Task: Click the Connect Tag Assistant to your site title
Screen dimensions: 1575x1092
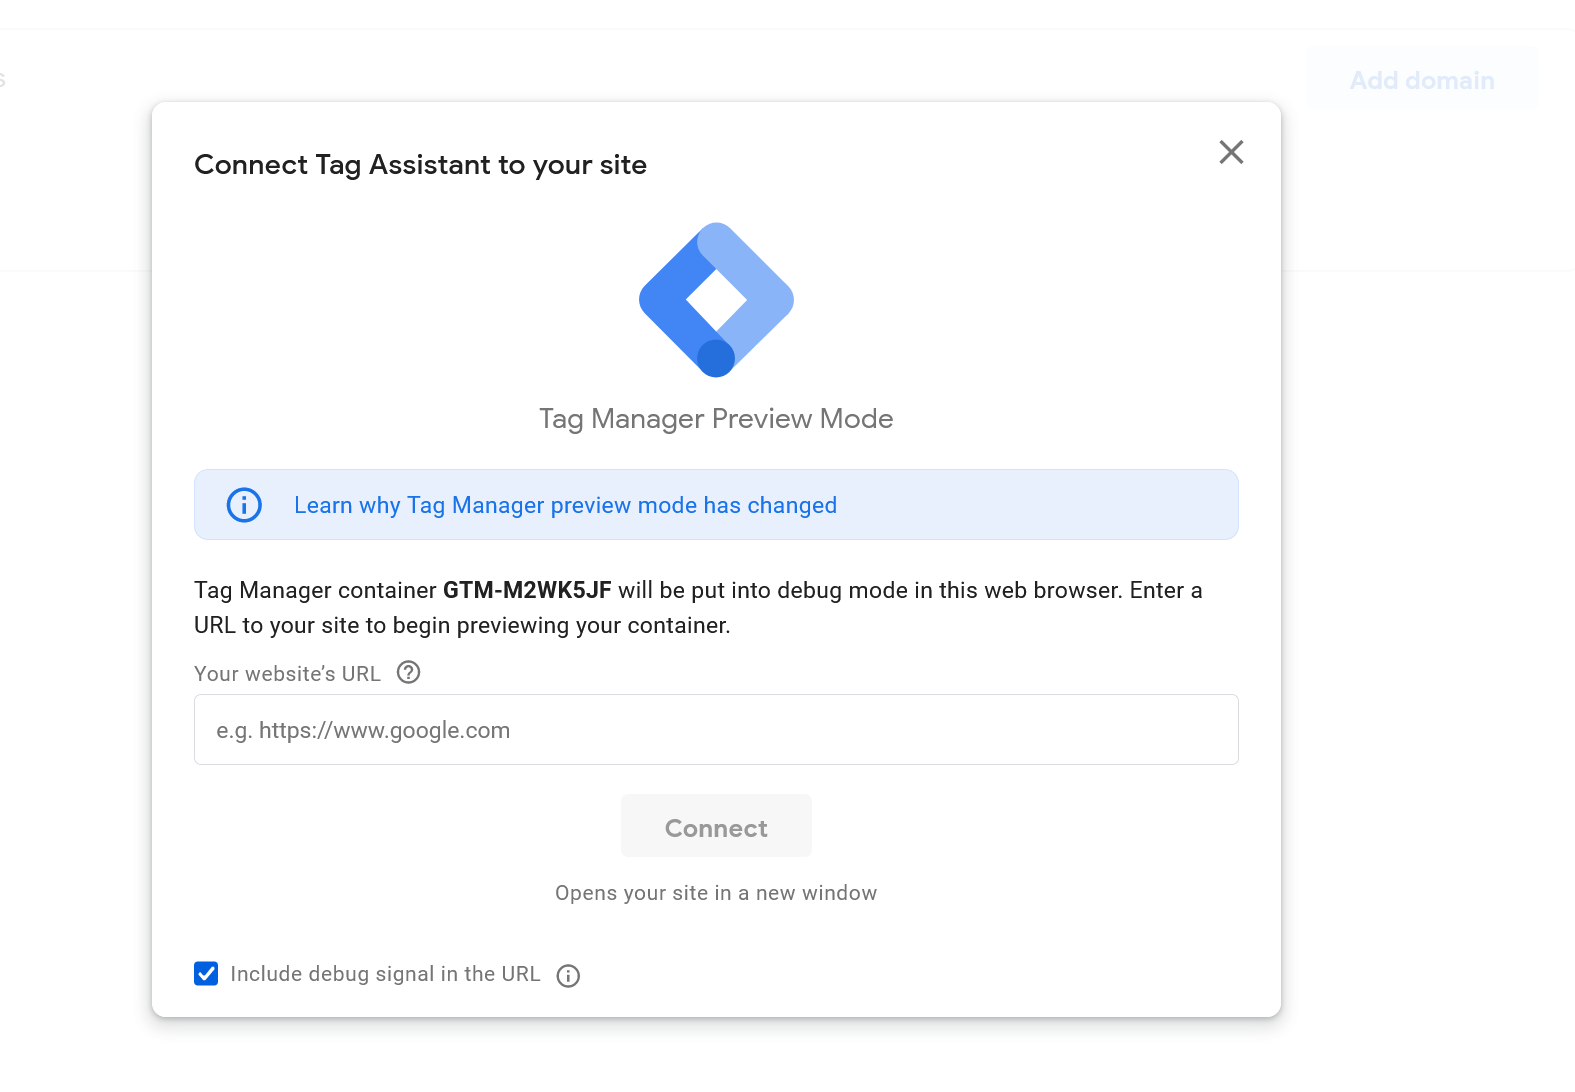Action: [420, 165]
